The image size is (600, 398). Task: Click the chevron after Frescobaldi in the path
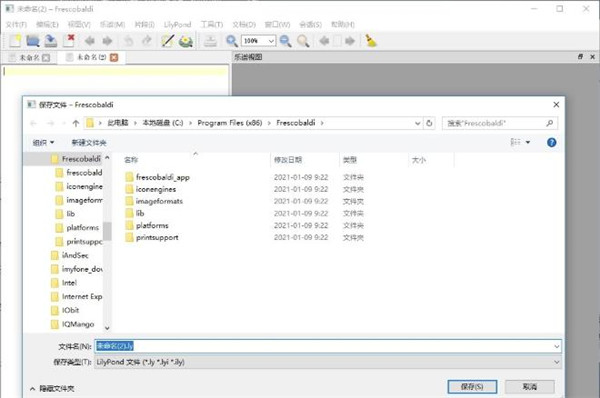pyautogui.click(x=322, y=123)
